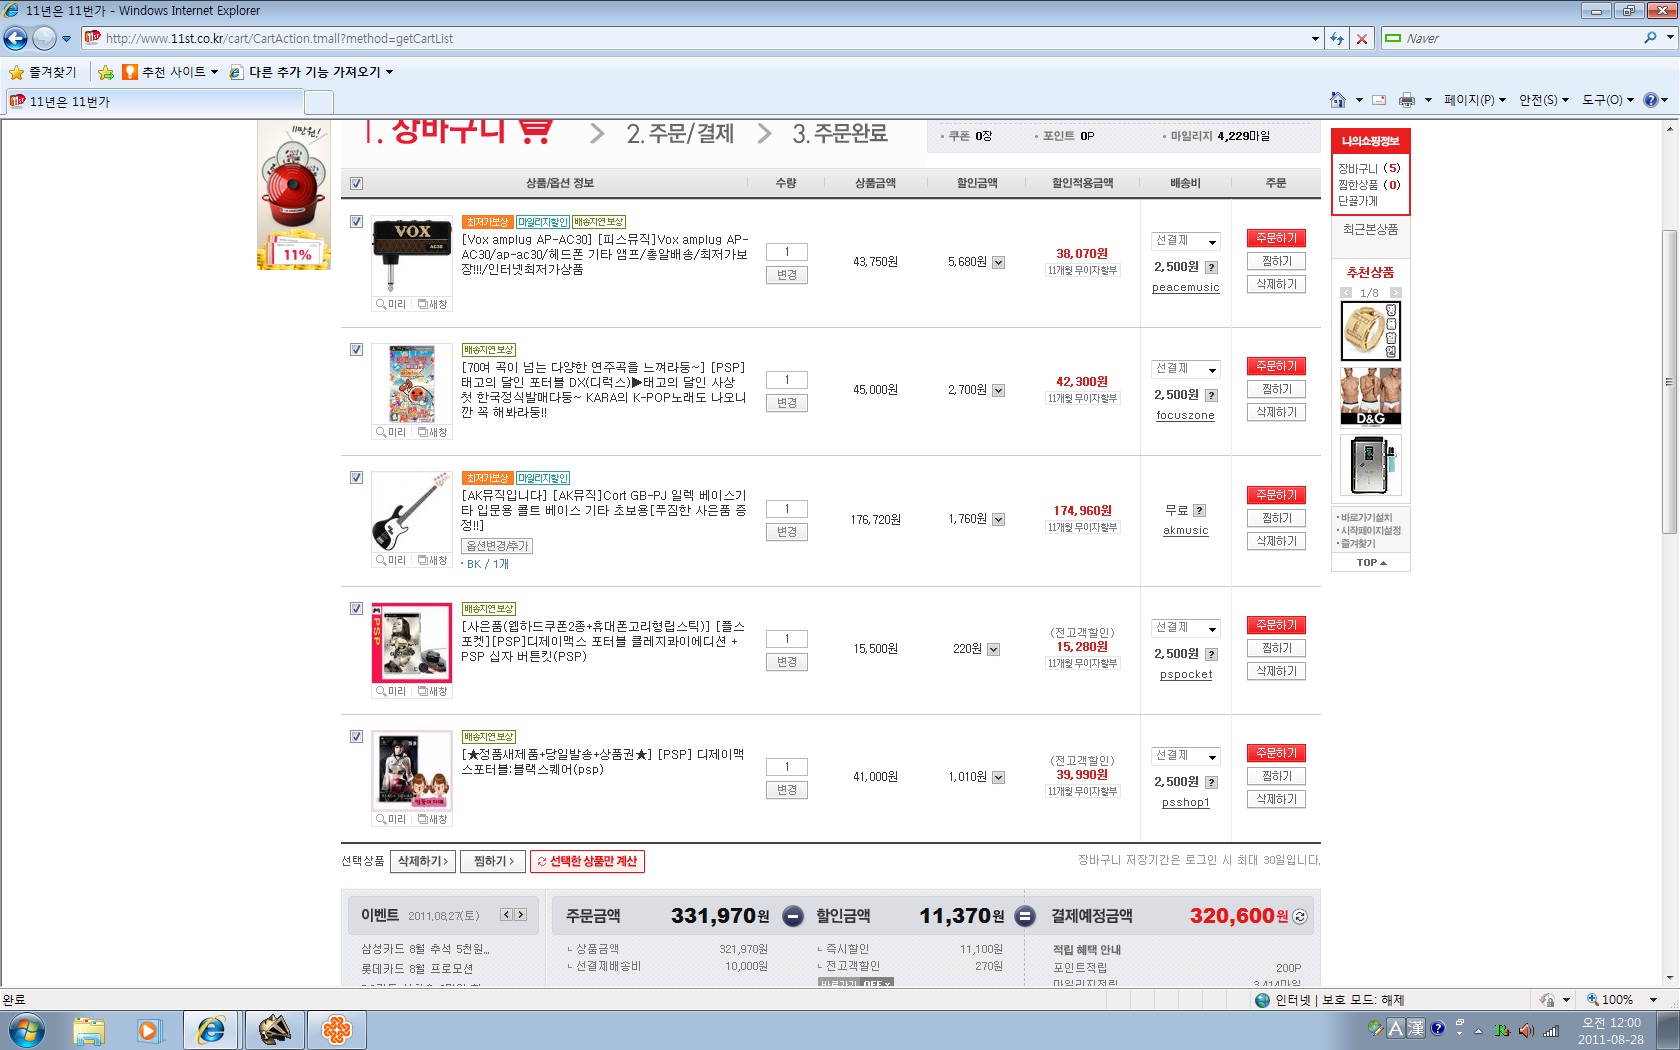Toggle the select-all checkbox in table header
Screen dimensions: 1680x1050
(356, 183)
